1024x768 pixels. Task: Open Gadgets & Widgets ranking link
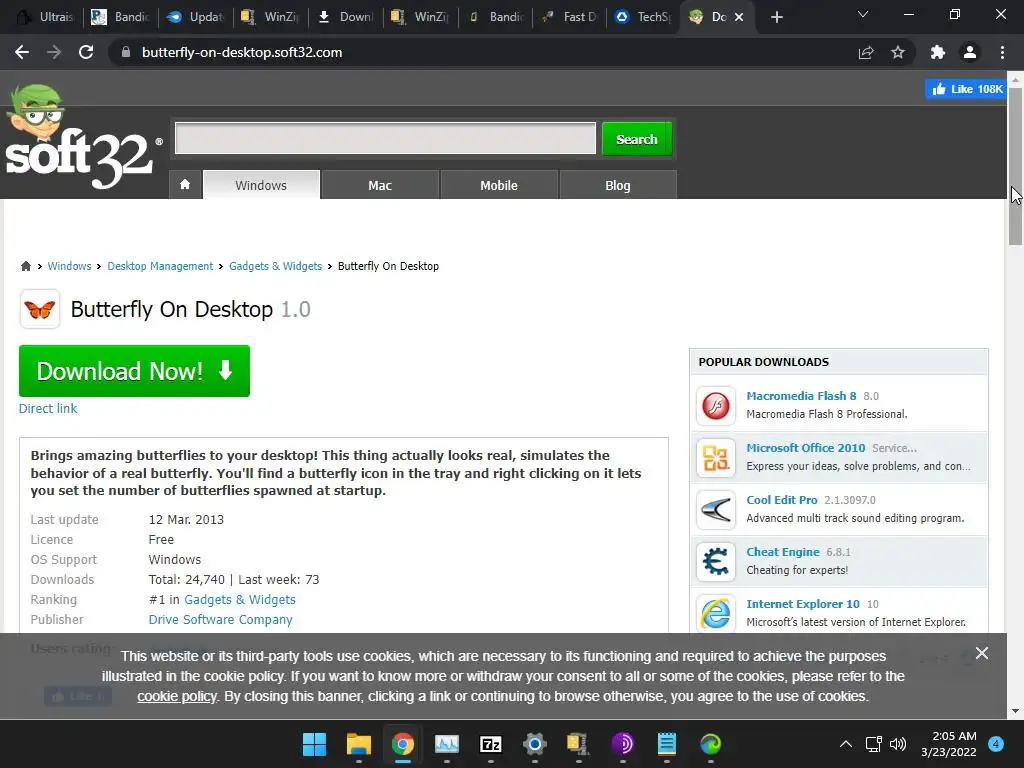240,600
